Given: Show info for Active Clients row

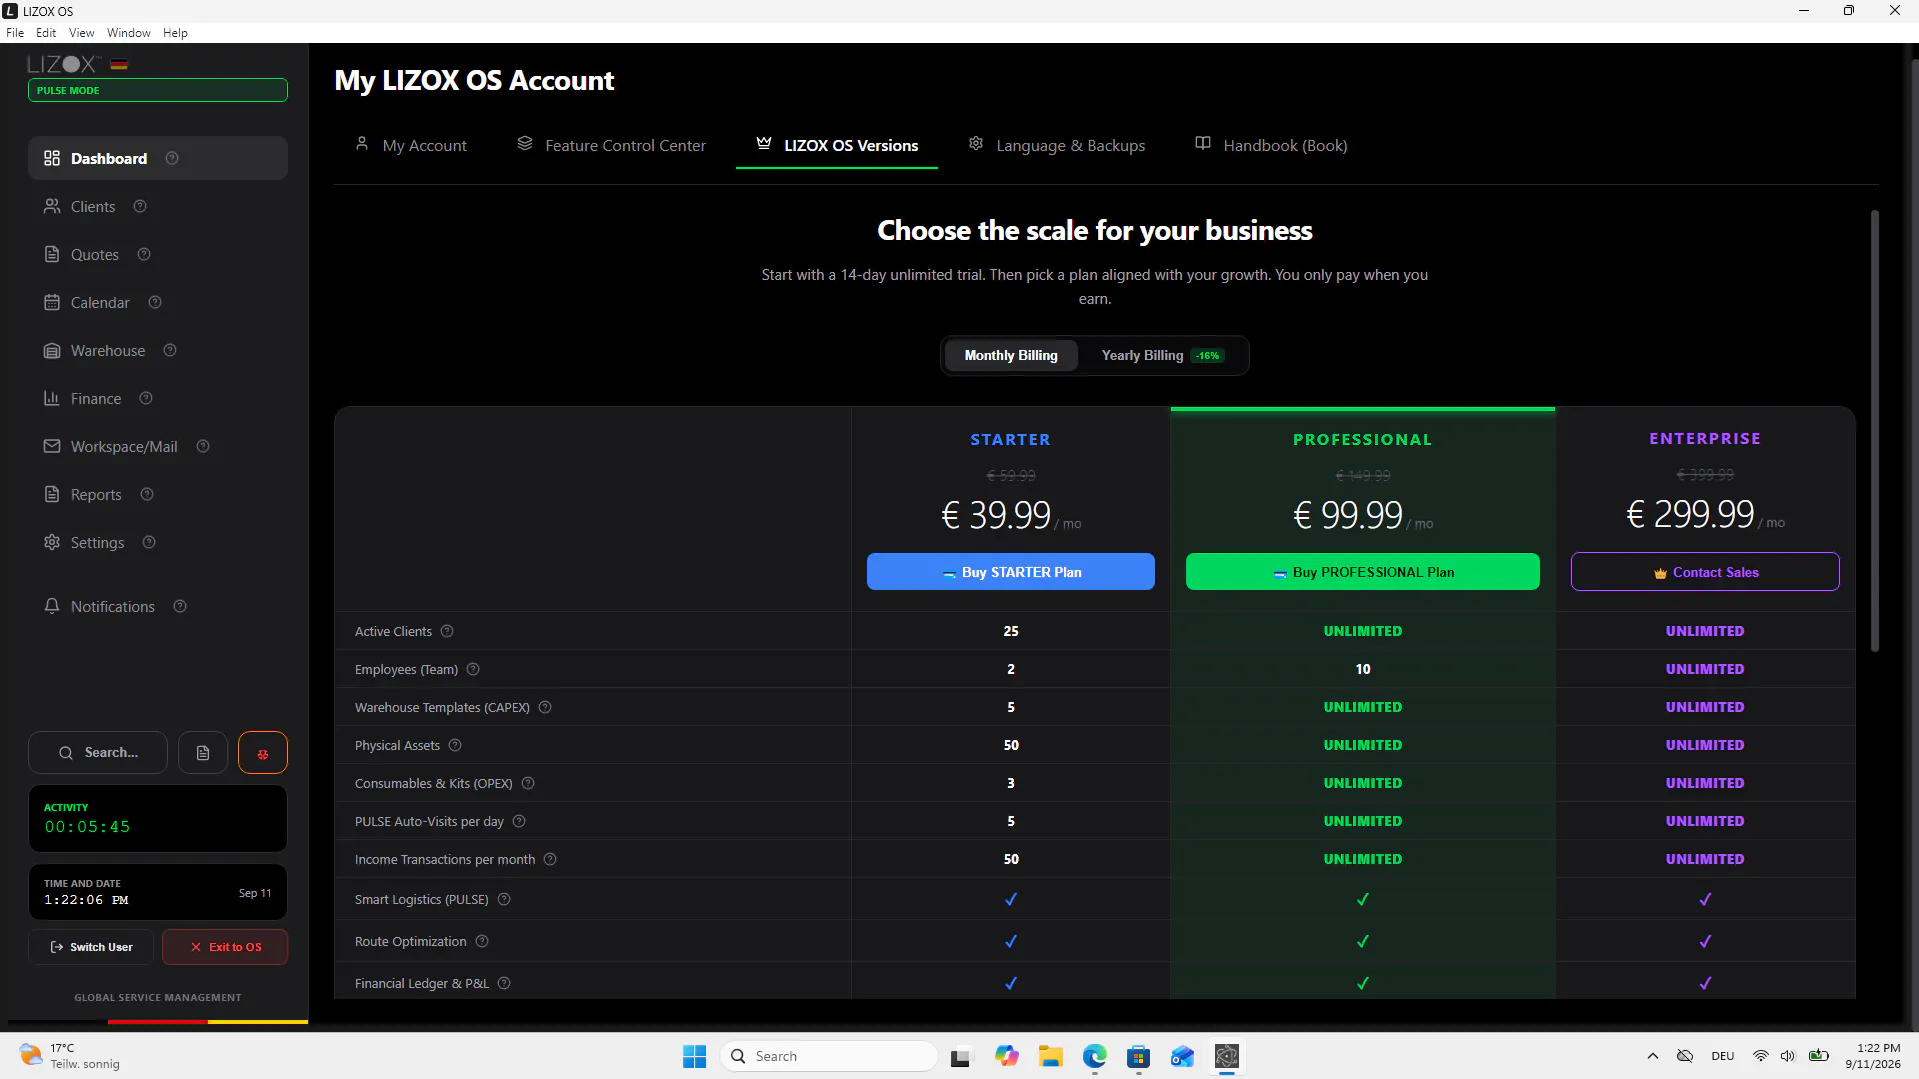Looking at the screenshot, I should 447,631.
